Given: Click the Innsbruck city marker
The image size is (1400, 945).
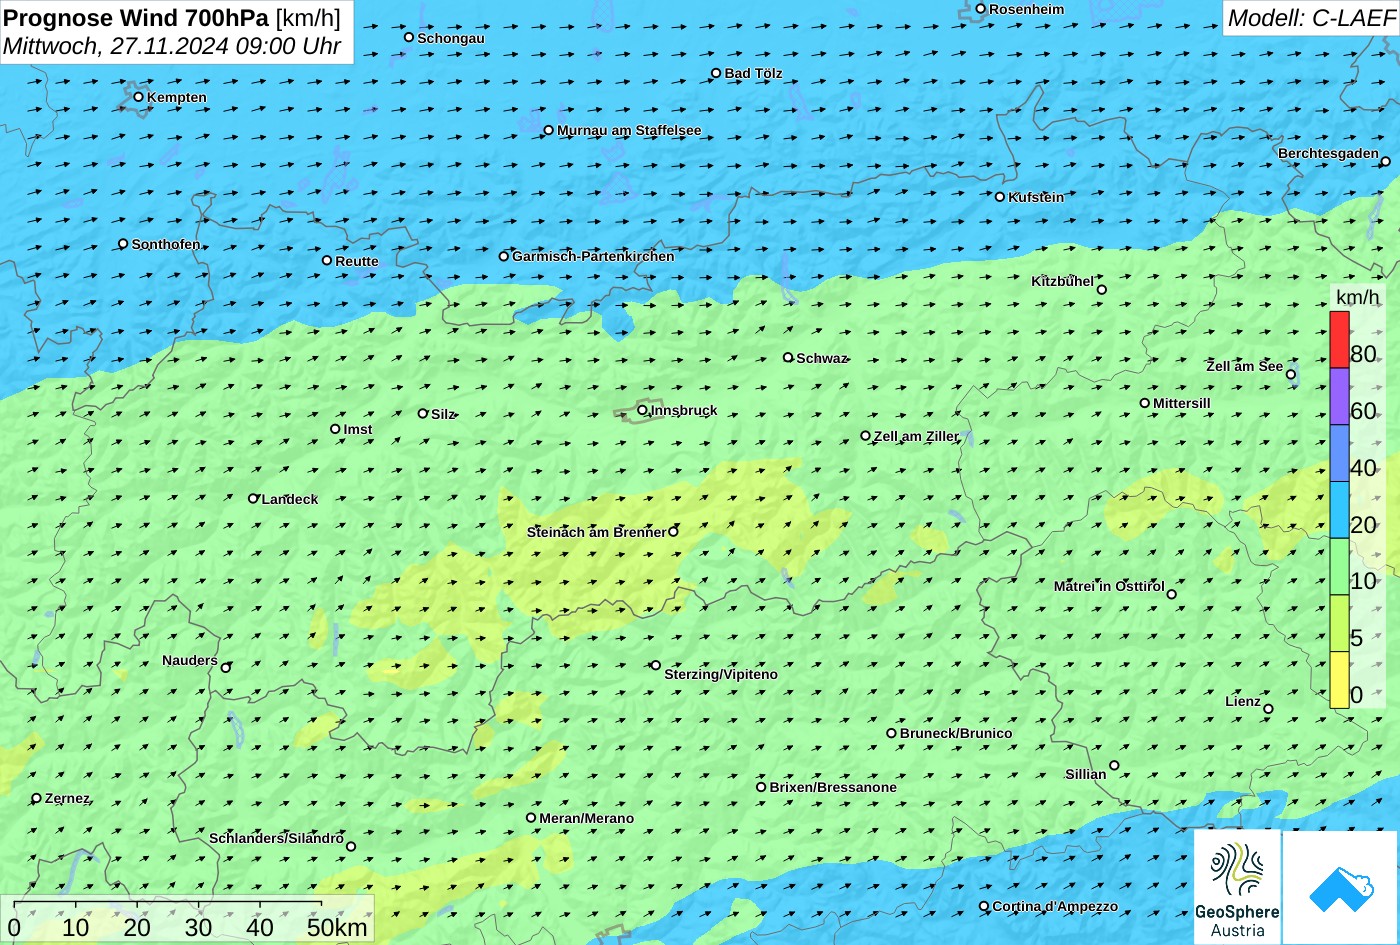Looking at the screenshot, I should pos(642,409).
